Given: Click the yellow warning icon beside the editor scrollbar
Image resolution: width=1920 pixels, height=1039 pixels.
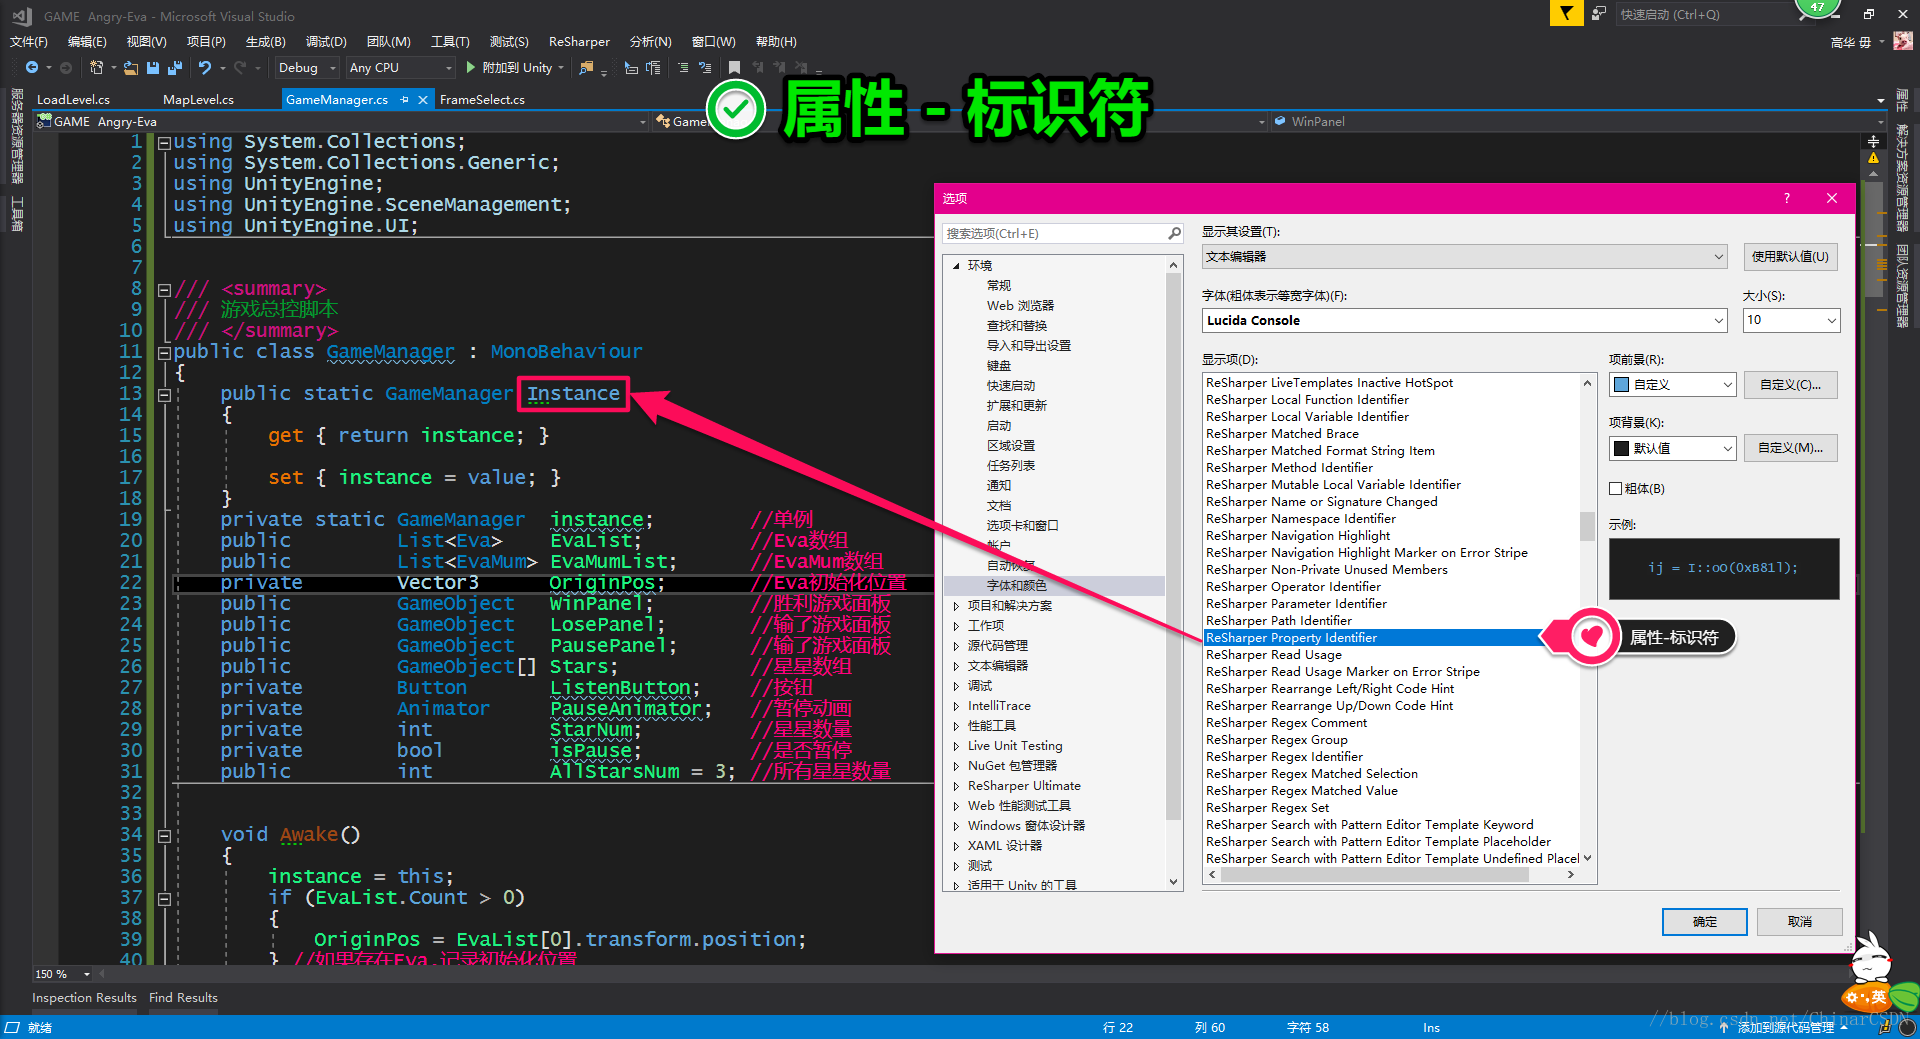Looking at the screenshot, I should click(x=1873, y=159).
